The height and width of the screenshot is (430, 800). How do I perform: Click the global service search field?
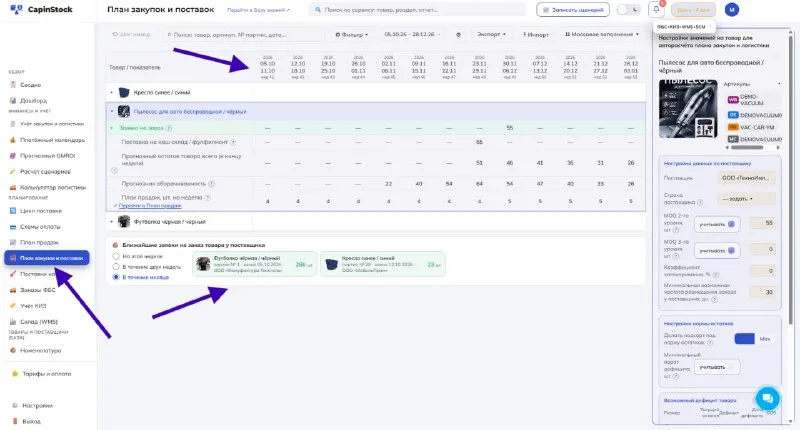(417, 10)
